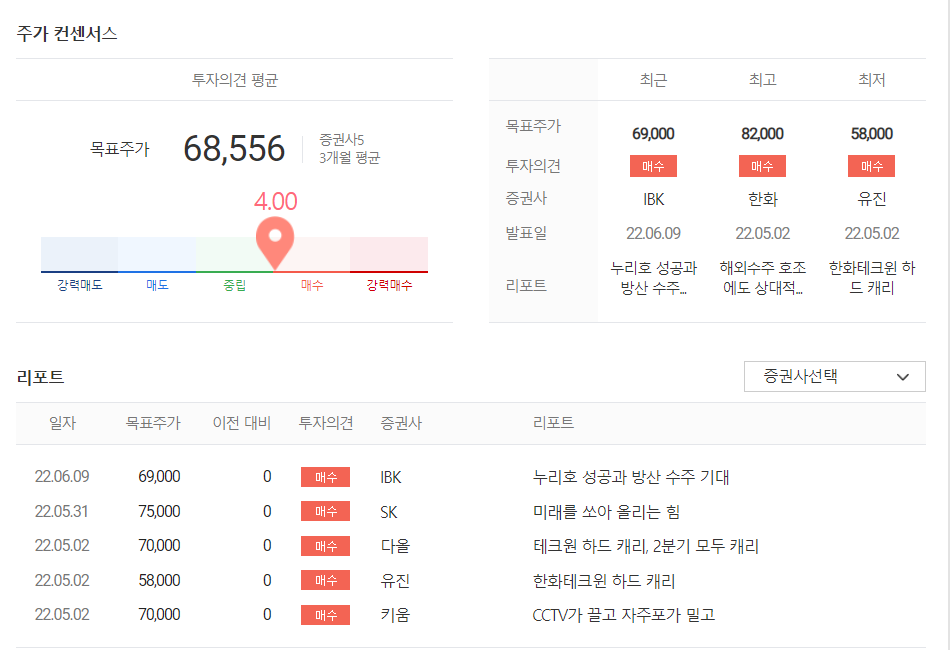Image resolution: width=950 pixels, height=650 pixels.
Task: Click 매수 badge in 다올 report row
Action: point(325,546)
